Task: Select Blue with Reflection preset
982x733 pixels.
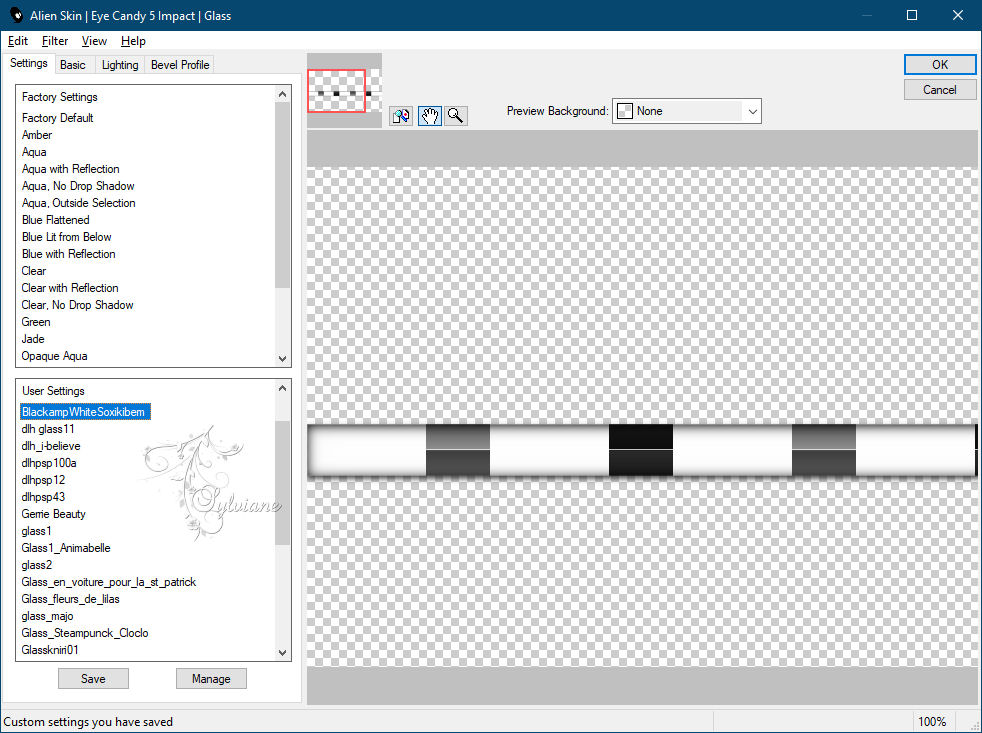Action: click(x=69, y=254)
